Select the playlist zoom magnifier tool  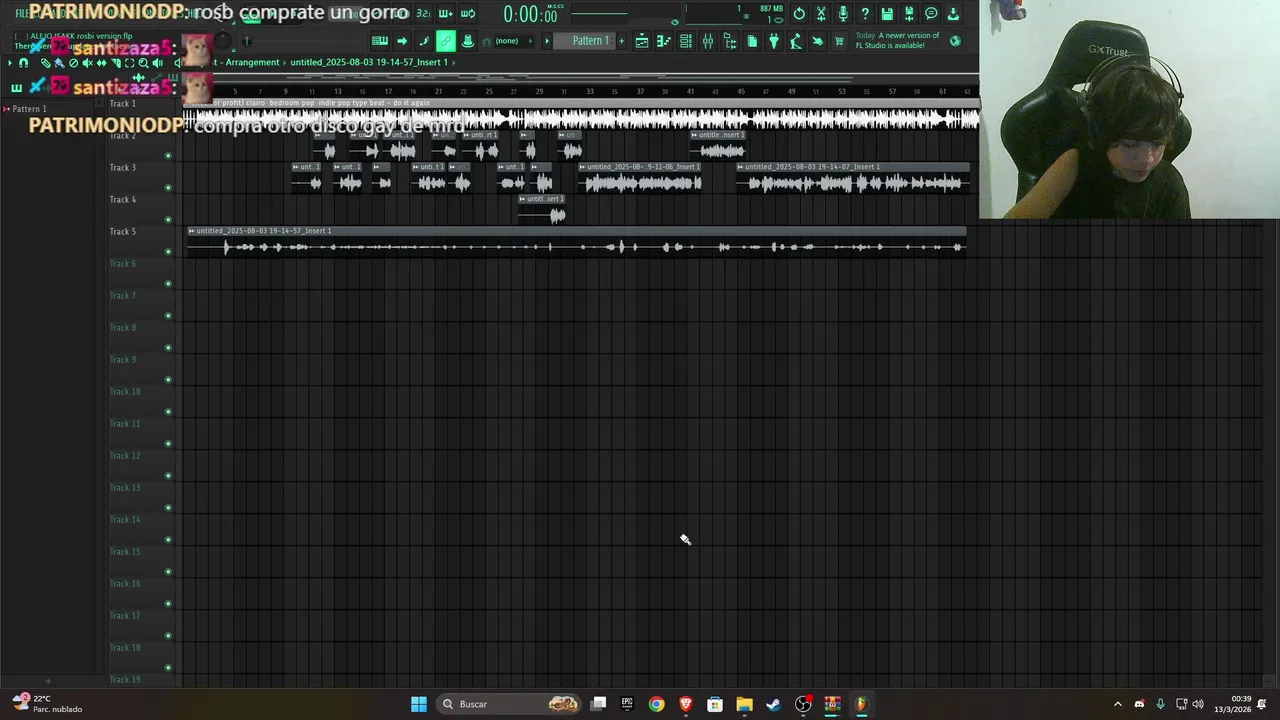tap(143, 62)
